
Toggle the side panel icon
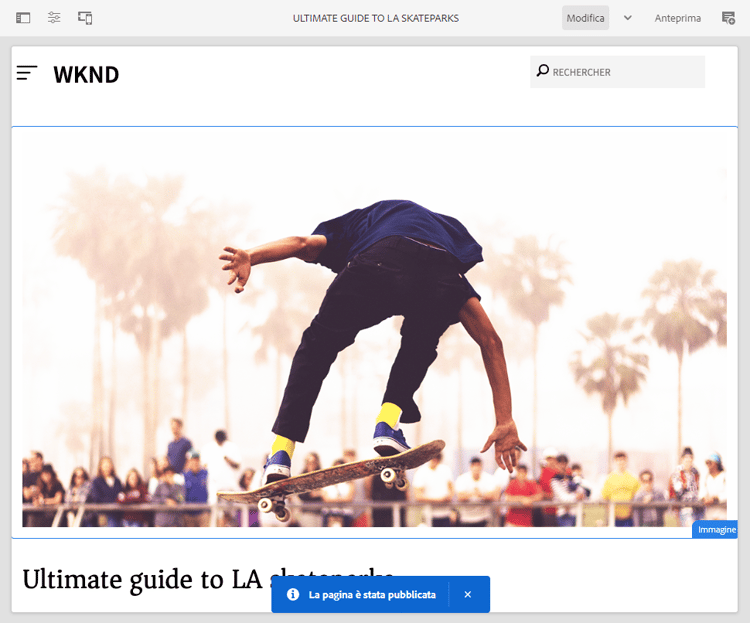[x=23, y=18]
